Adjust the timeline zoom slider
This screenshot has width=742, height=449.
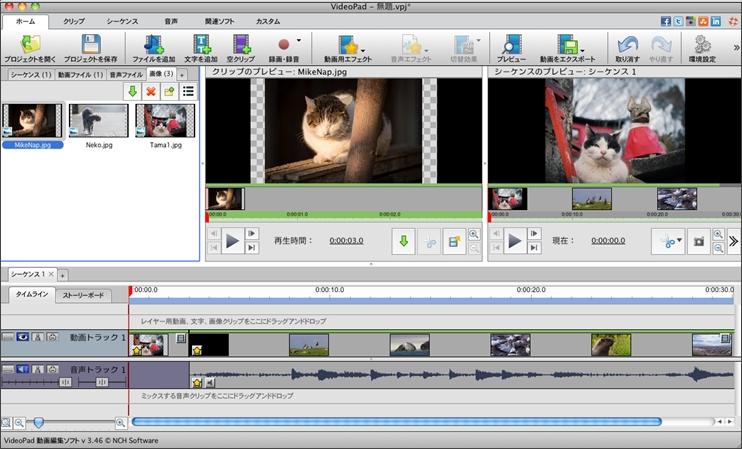click(39, 422)
